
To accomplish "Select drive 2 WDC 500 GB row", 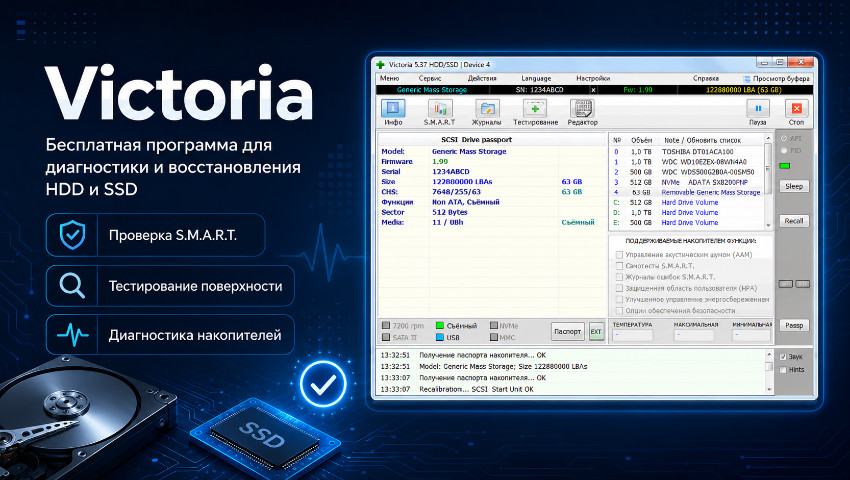I will pyautogui.click(x=687, y=172).
